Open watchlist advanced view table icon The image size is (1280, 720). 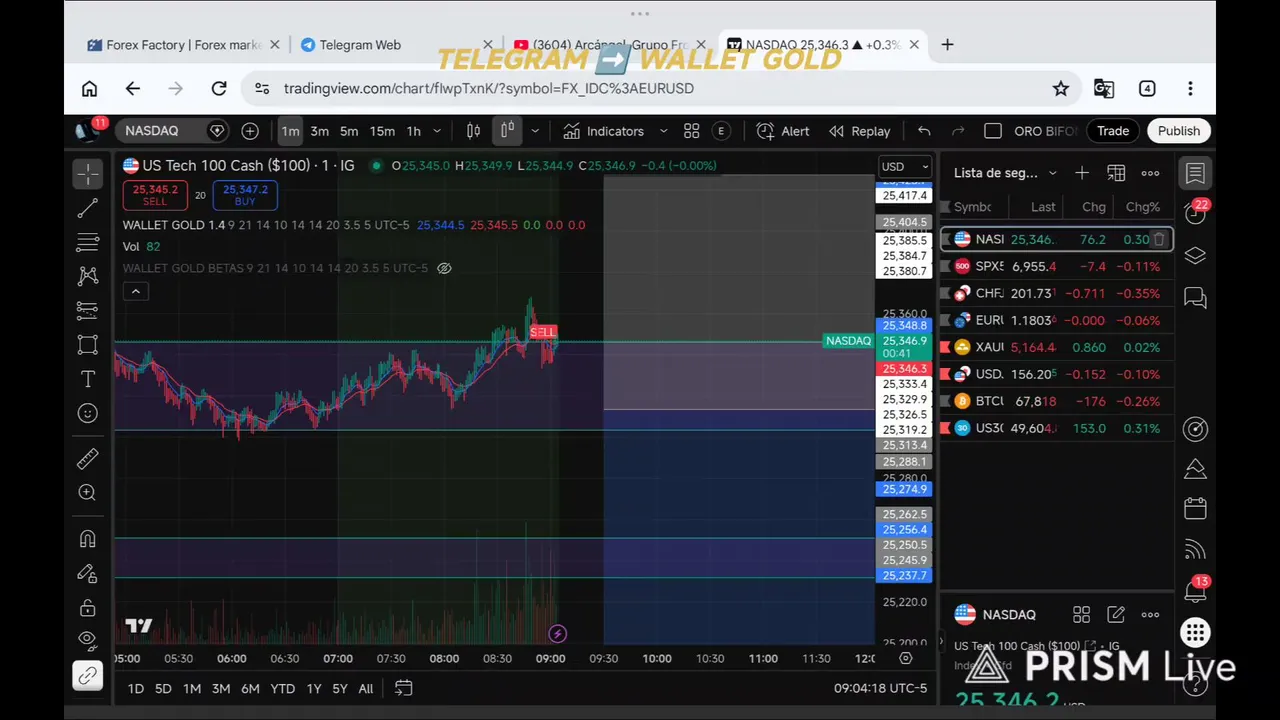(1116, 173)
